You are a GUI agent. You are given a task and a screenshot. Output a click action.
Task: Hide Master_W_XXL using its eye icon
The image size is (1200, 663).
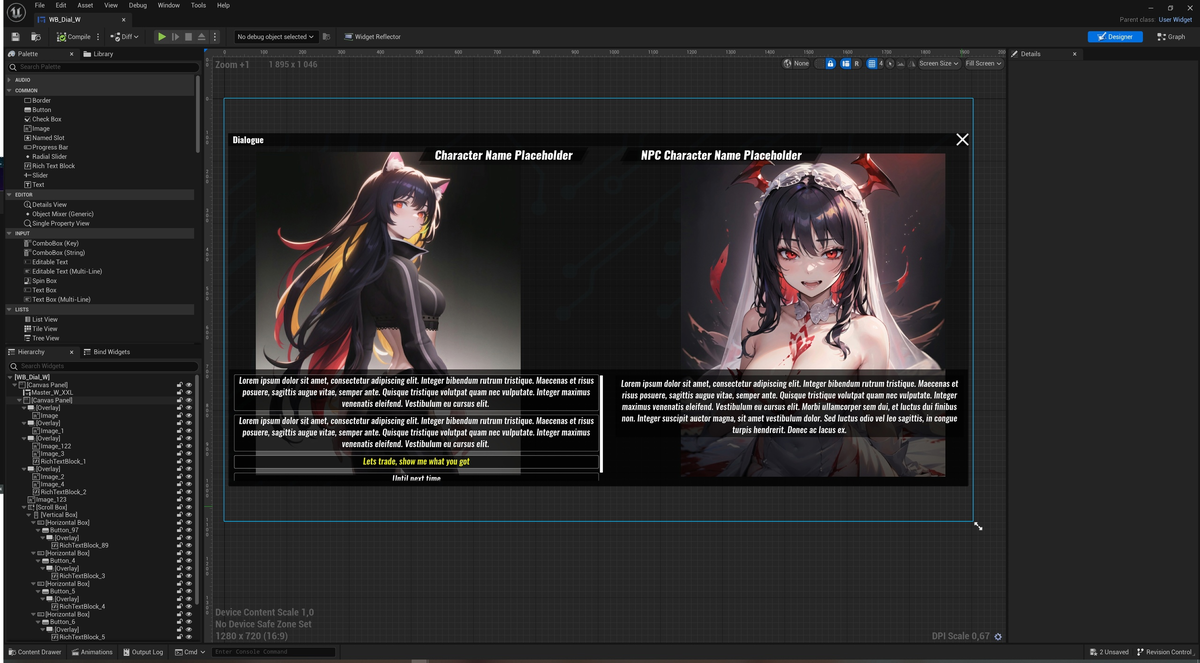coord(188,393)
